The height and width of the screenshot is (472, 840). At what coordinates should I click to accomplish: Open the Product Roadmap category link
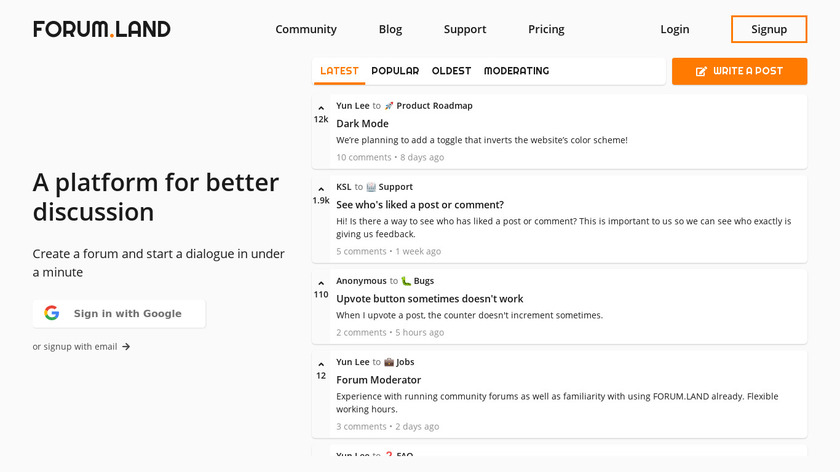point(434,106)
